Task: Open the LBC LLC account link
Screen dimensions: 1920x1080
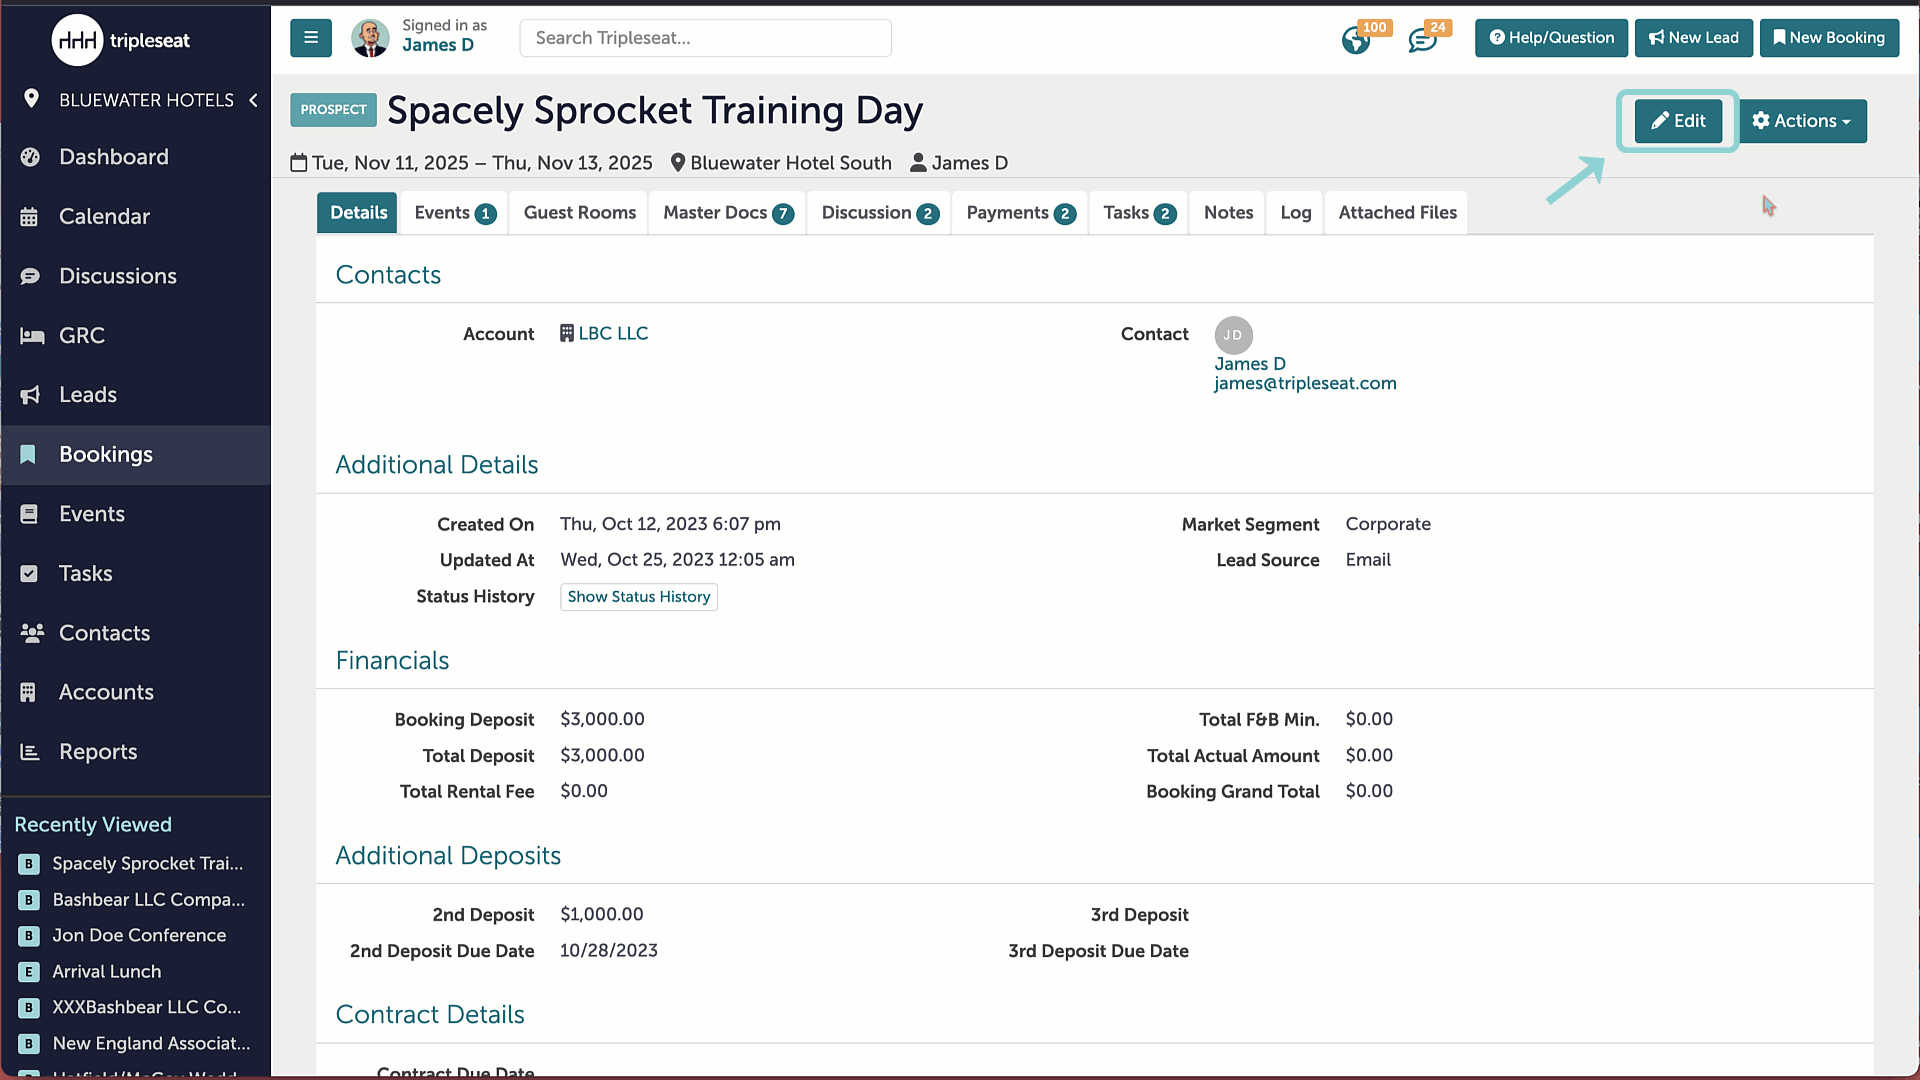Action: click(x=613, y=333)
